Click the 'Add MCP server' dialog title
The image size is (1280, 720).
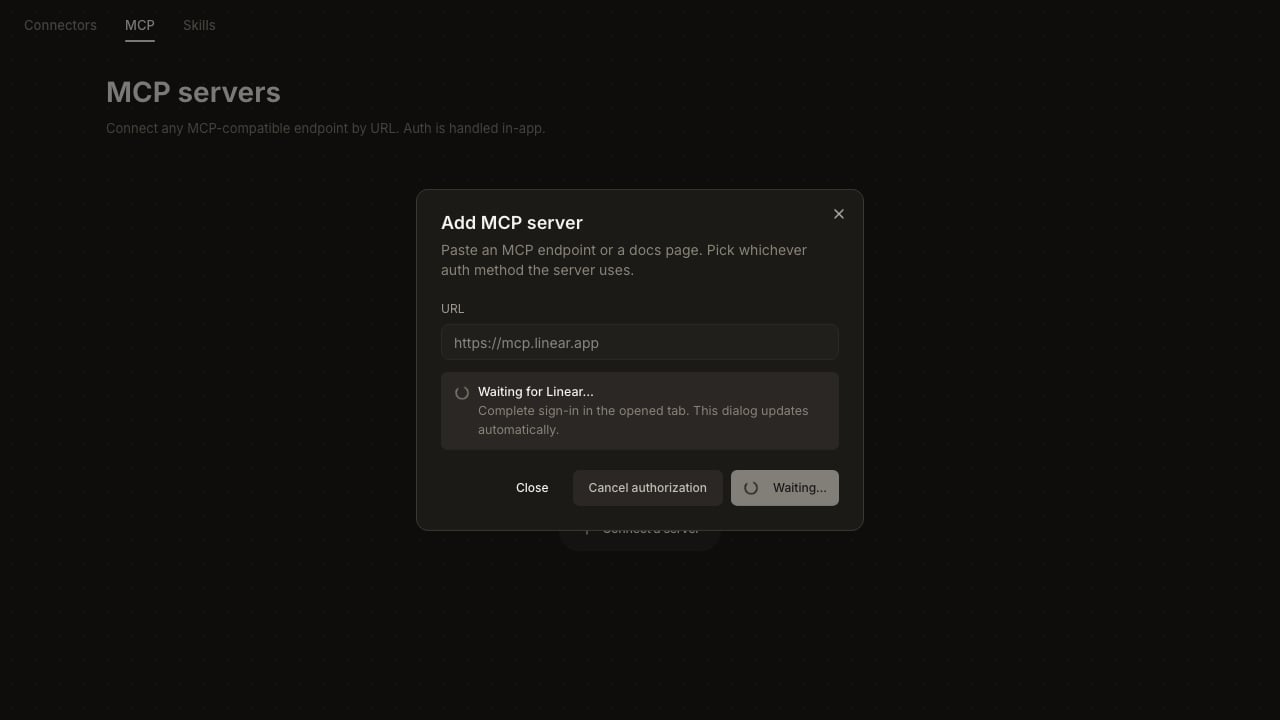point(512,223)
